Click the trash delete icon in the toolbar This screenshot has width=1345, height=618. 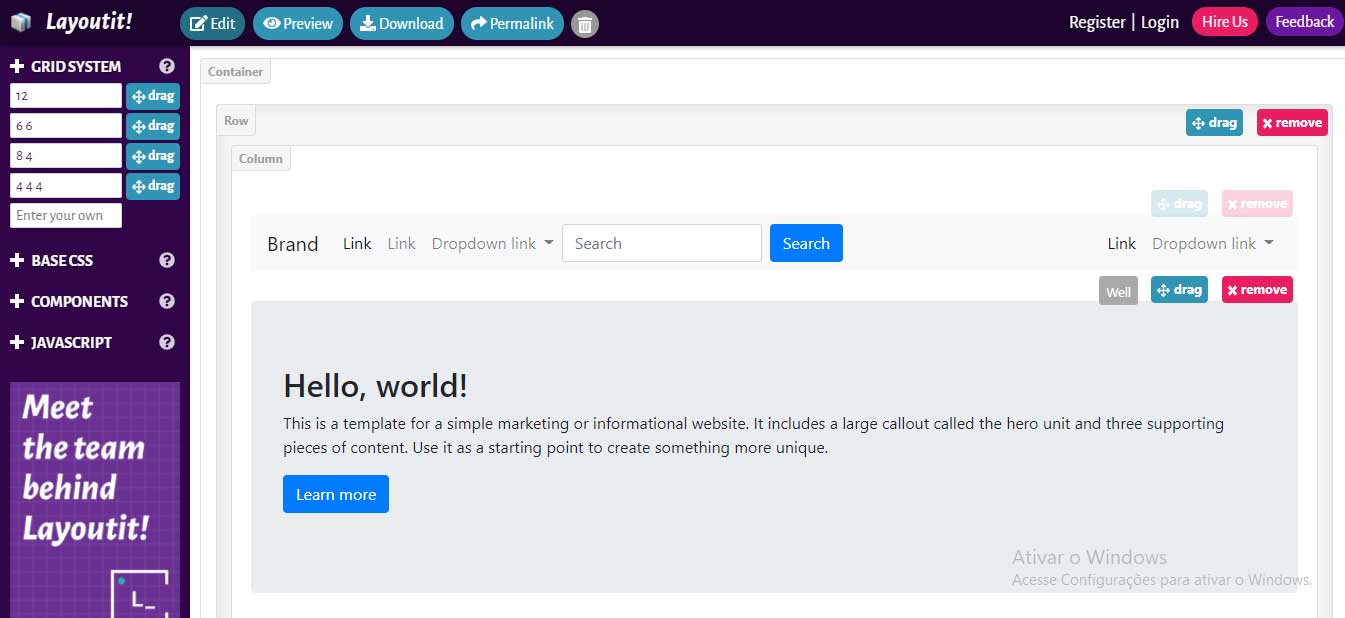point(585,22)
